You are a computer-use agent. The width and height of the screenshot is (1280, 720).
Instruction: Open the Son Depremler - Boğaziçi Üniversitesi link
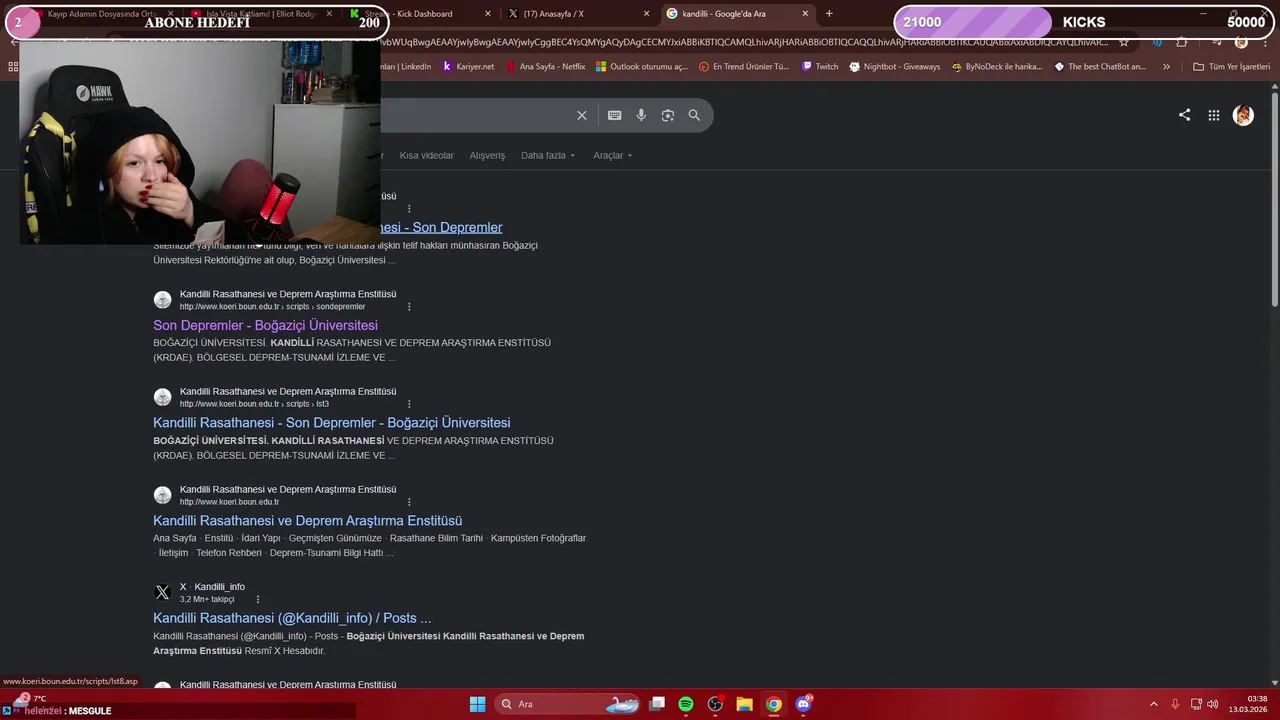click(x=265, y=325)
